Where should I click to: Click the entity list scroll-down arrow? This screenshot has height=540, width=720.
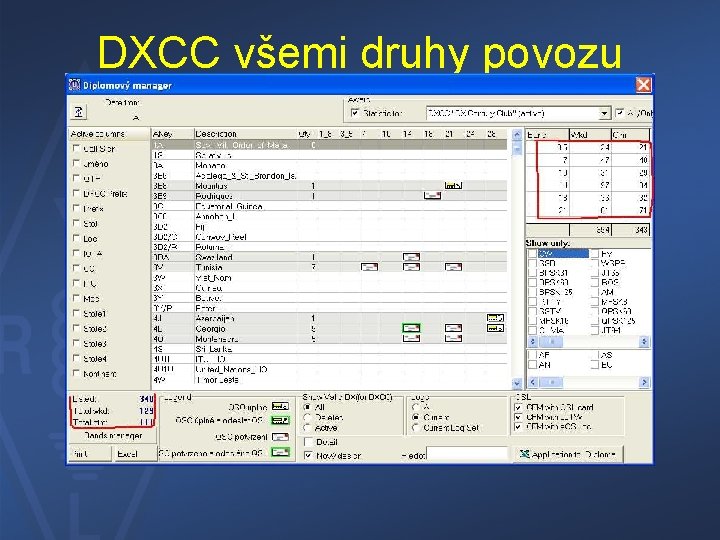[517, 382]
